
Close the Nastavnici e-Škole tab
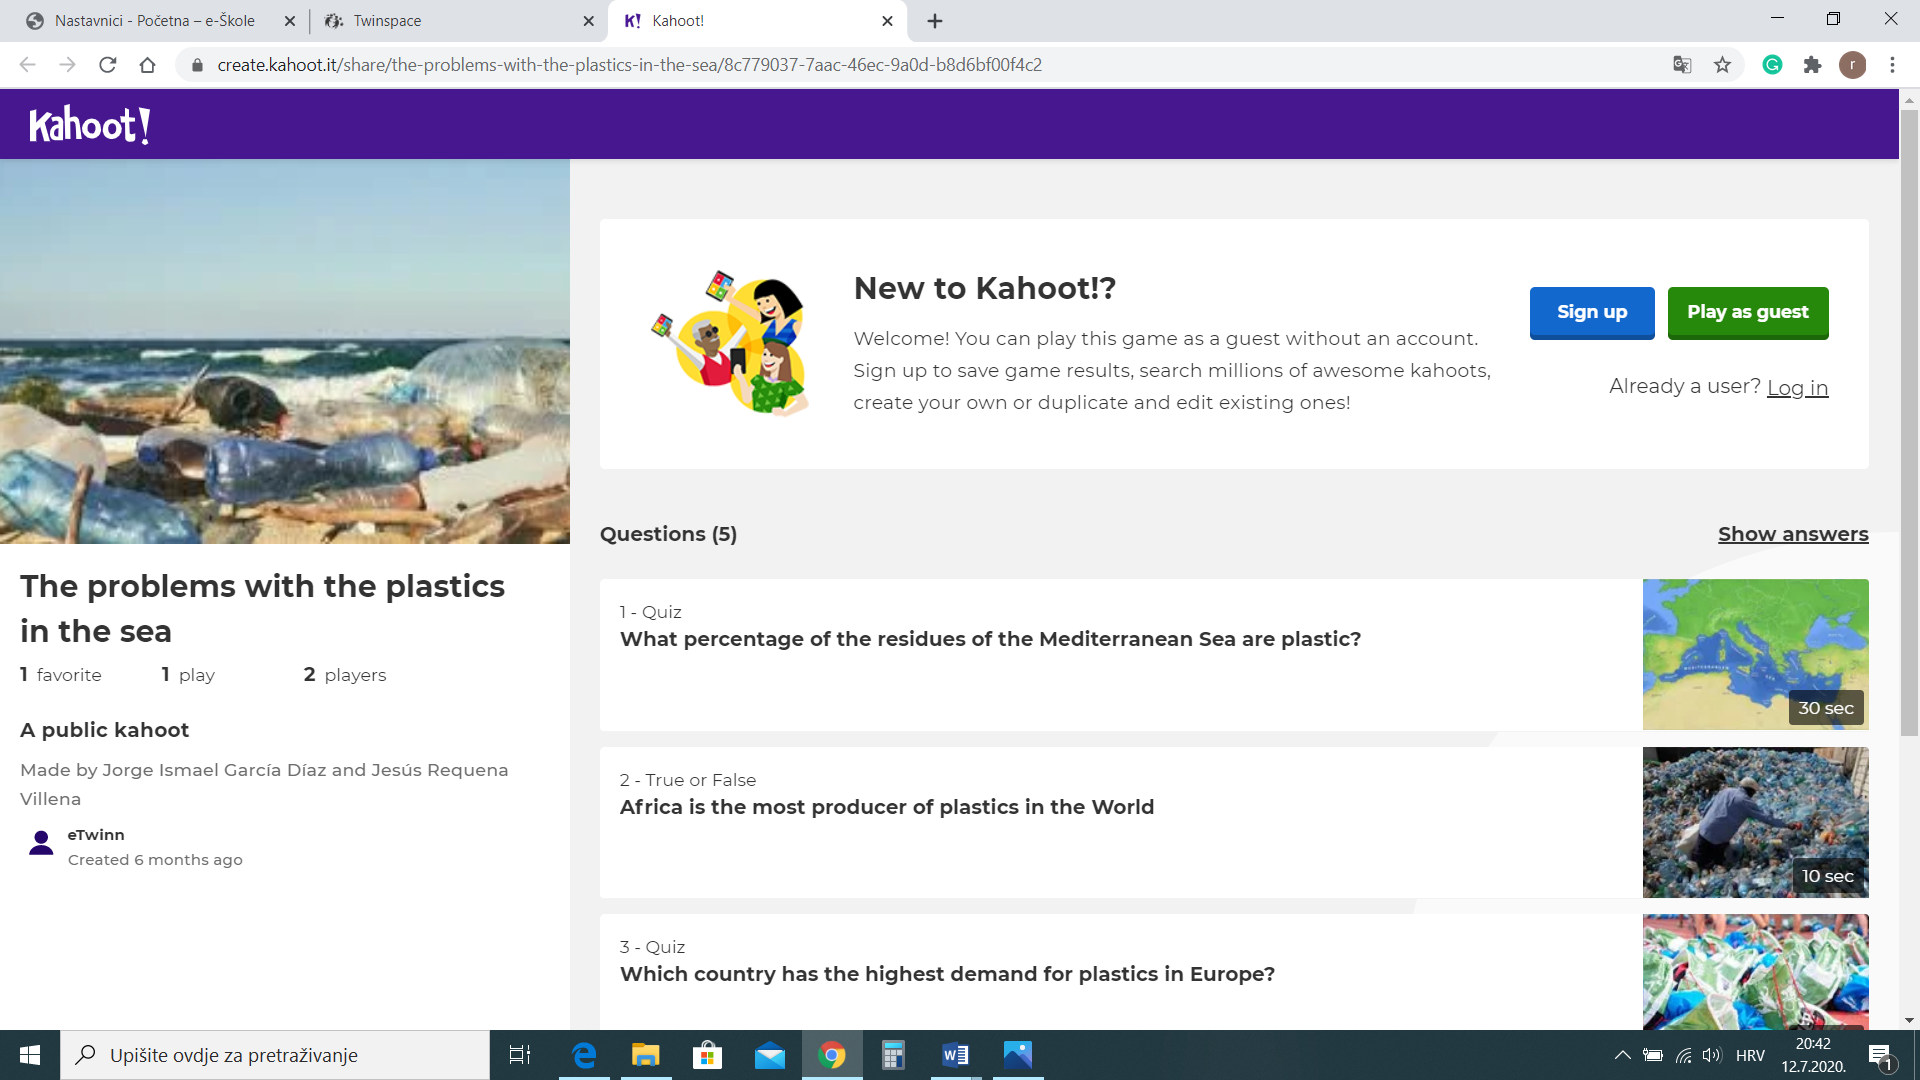(290, 21)
